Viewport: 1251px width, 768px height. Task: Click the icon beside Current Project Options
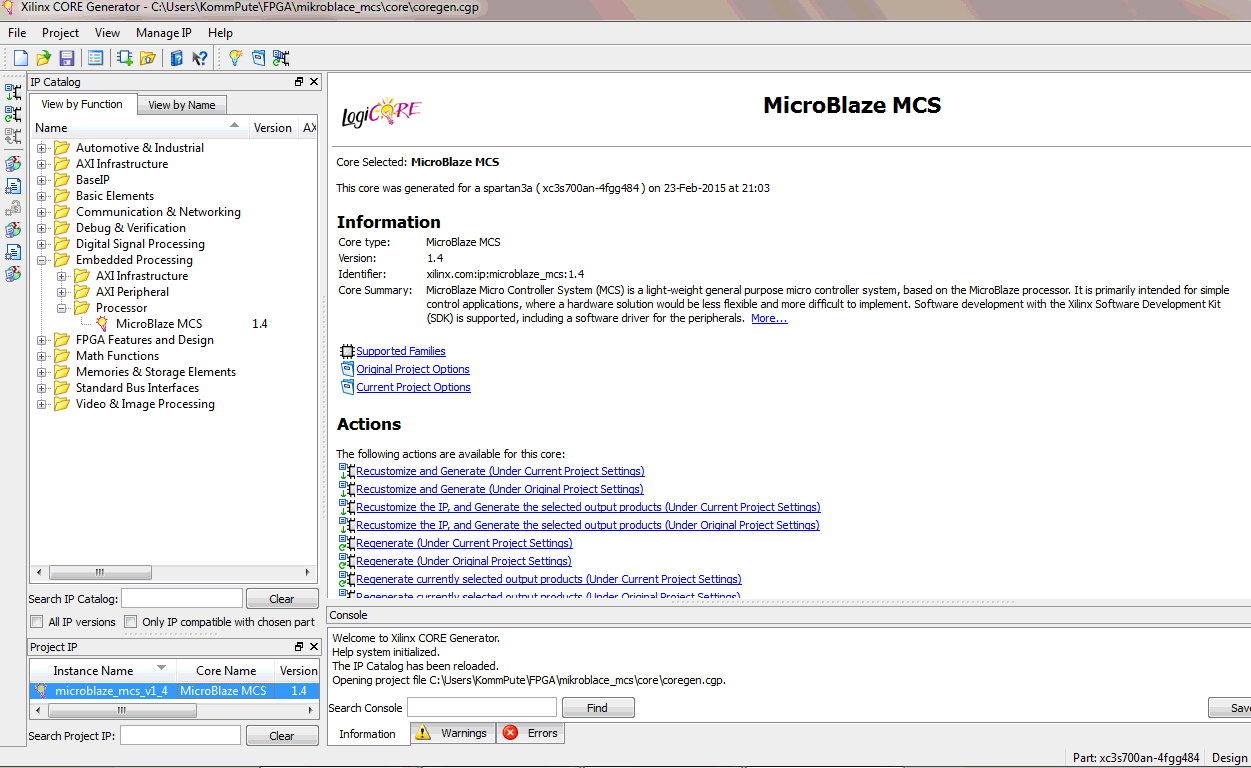pos(347,387)
